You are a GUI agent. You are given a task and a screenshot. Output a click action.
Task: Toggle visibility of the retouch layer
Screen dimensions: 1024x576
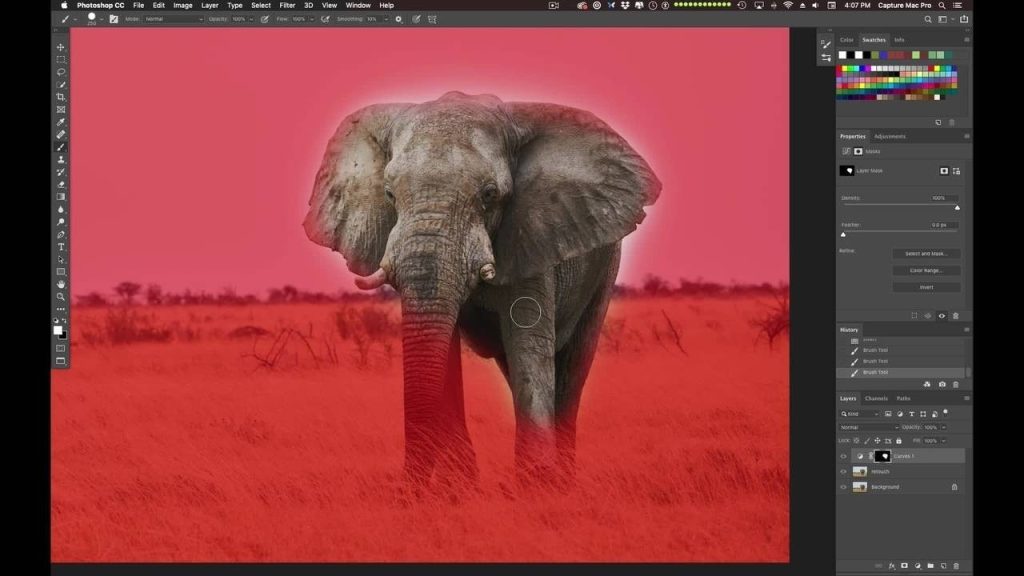tap(843, 472)
